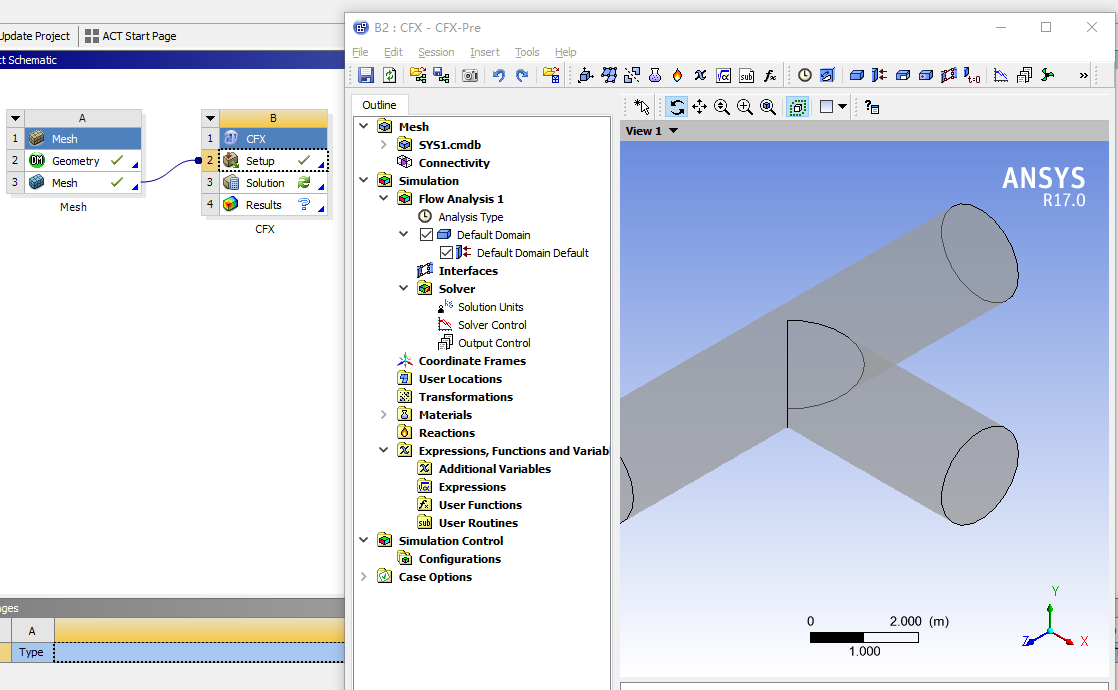The height and width of the screenshot is (690, 1118).
Task: Open the View 1 dropdown arrow
Action: 673,130
